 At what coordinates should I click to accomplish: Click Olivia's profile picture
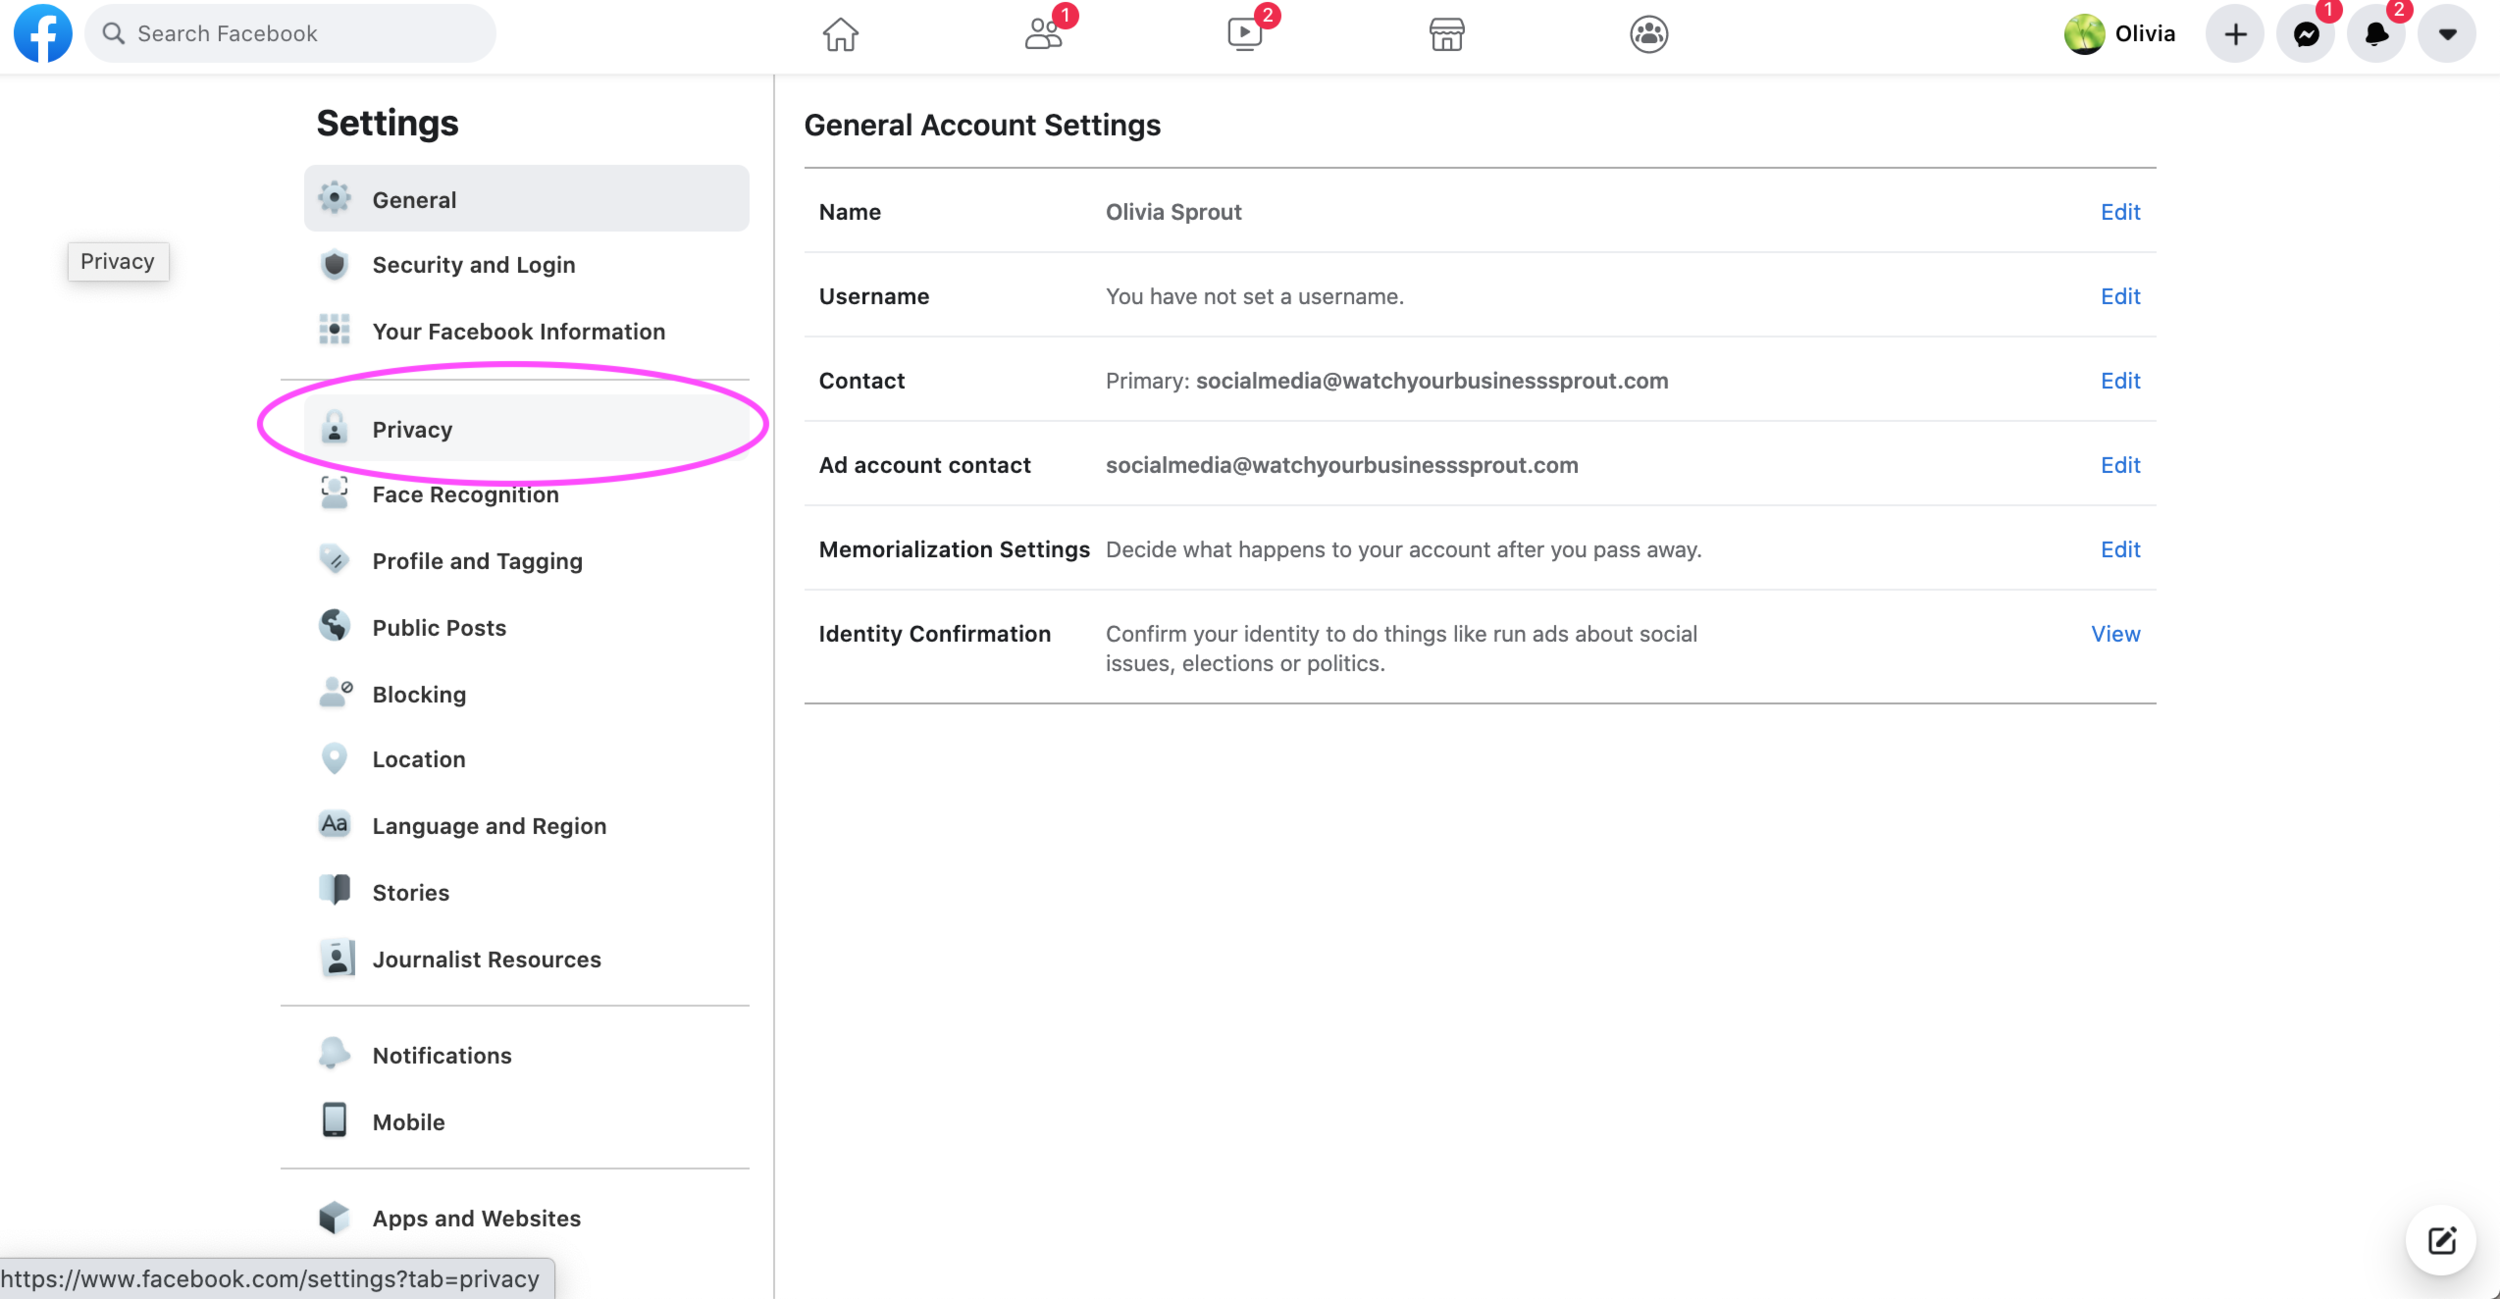(2086, 33)
